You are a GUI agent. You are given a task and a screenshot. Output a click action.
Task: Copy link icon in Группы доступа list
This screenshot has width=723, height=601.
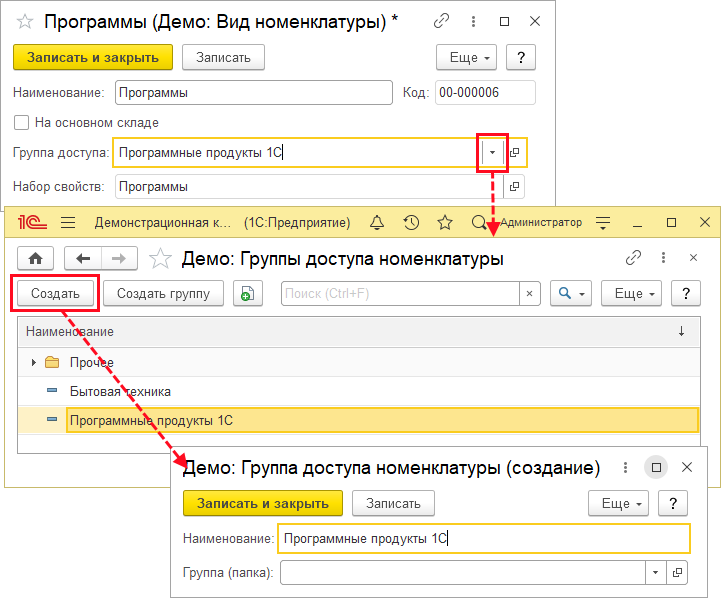point(634,258)
